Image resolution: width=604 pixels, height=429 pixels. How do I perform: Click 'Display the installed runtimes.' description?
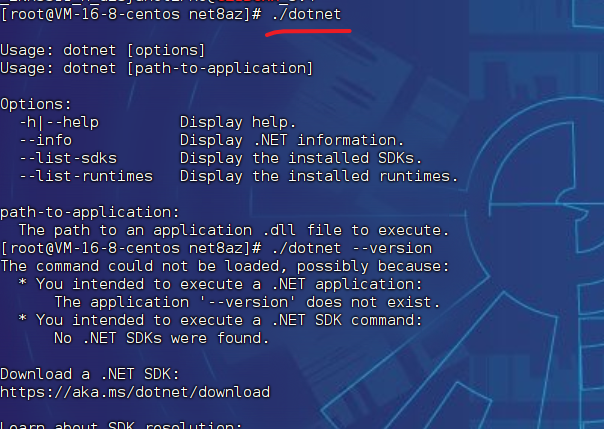point(319,176)
